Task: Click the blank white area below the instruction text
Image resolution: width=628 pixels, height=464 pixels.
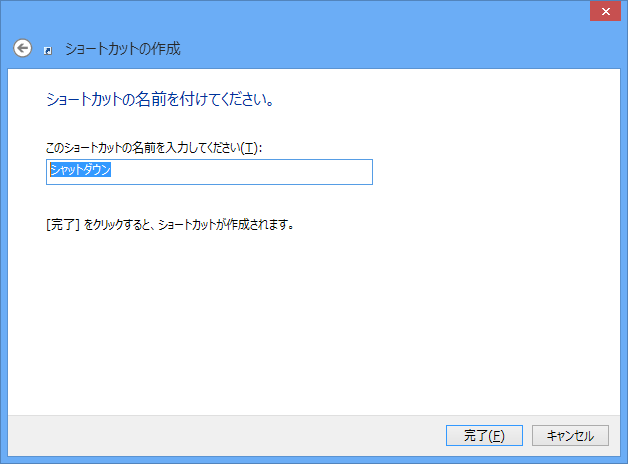Action: point(312,320)
